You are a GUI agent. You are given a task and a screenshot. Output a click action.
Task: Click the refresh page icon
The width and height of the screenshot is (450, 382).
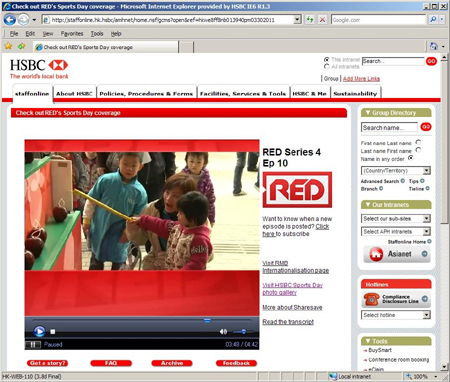click(310, 20)
